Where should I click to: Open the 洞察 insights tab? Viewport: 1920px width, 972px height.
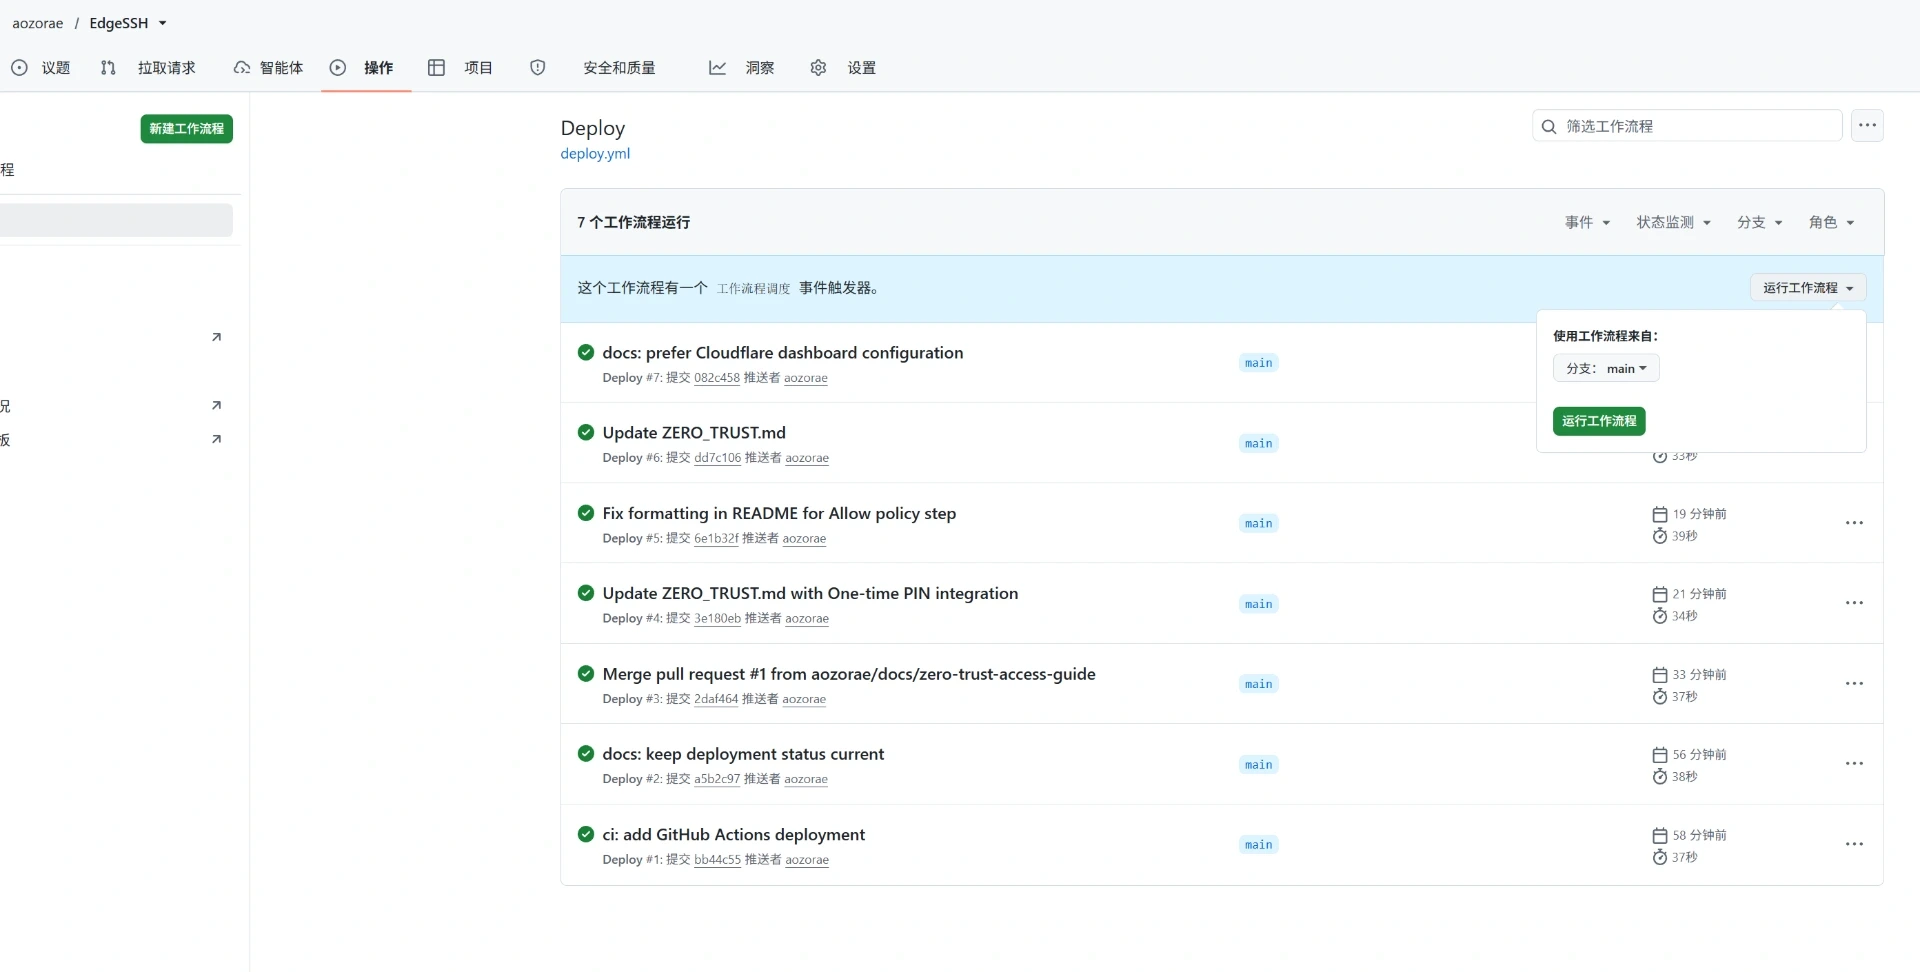click(x=742, y=68)
